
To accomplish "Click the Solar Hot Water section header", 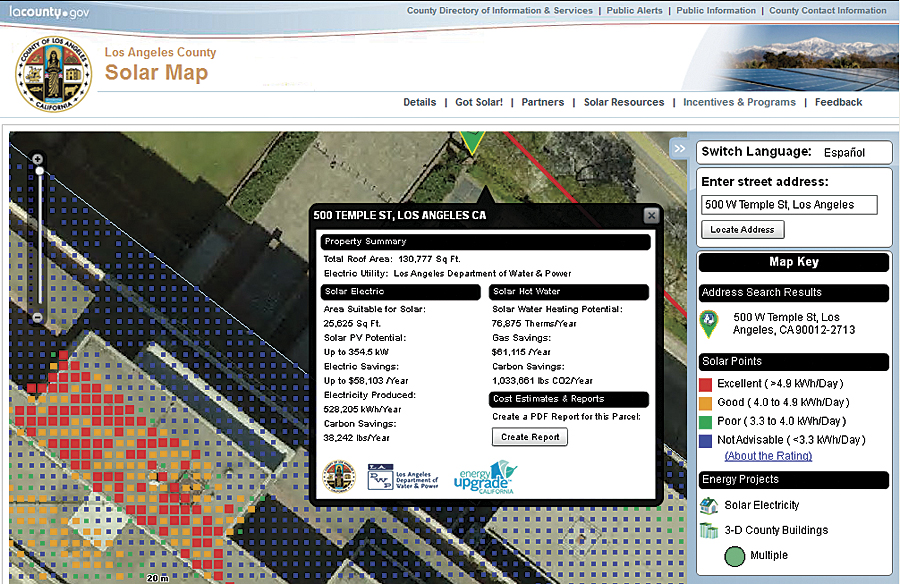I will [569, 292].
